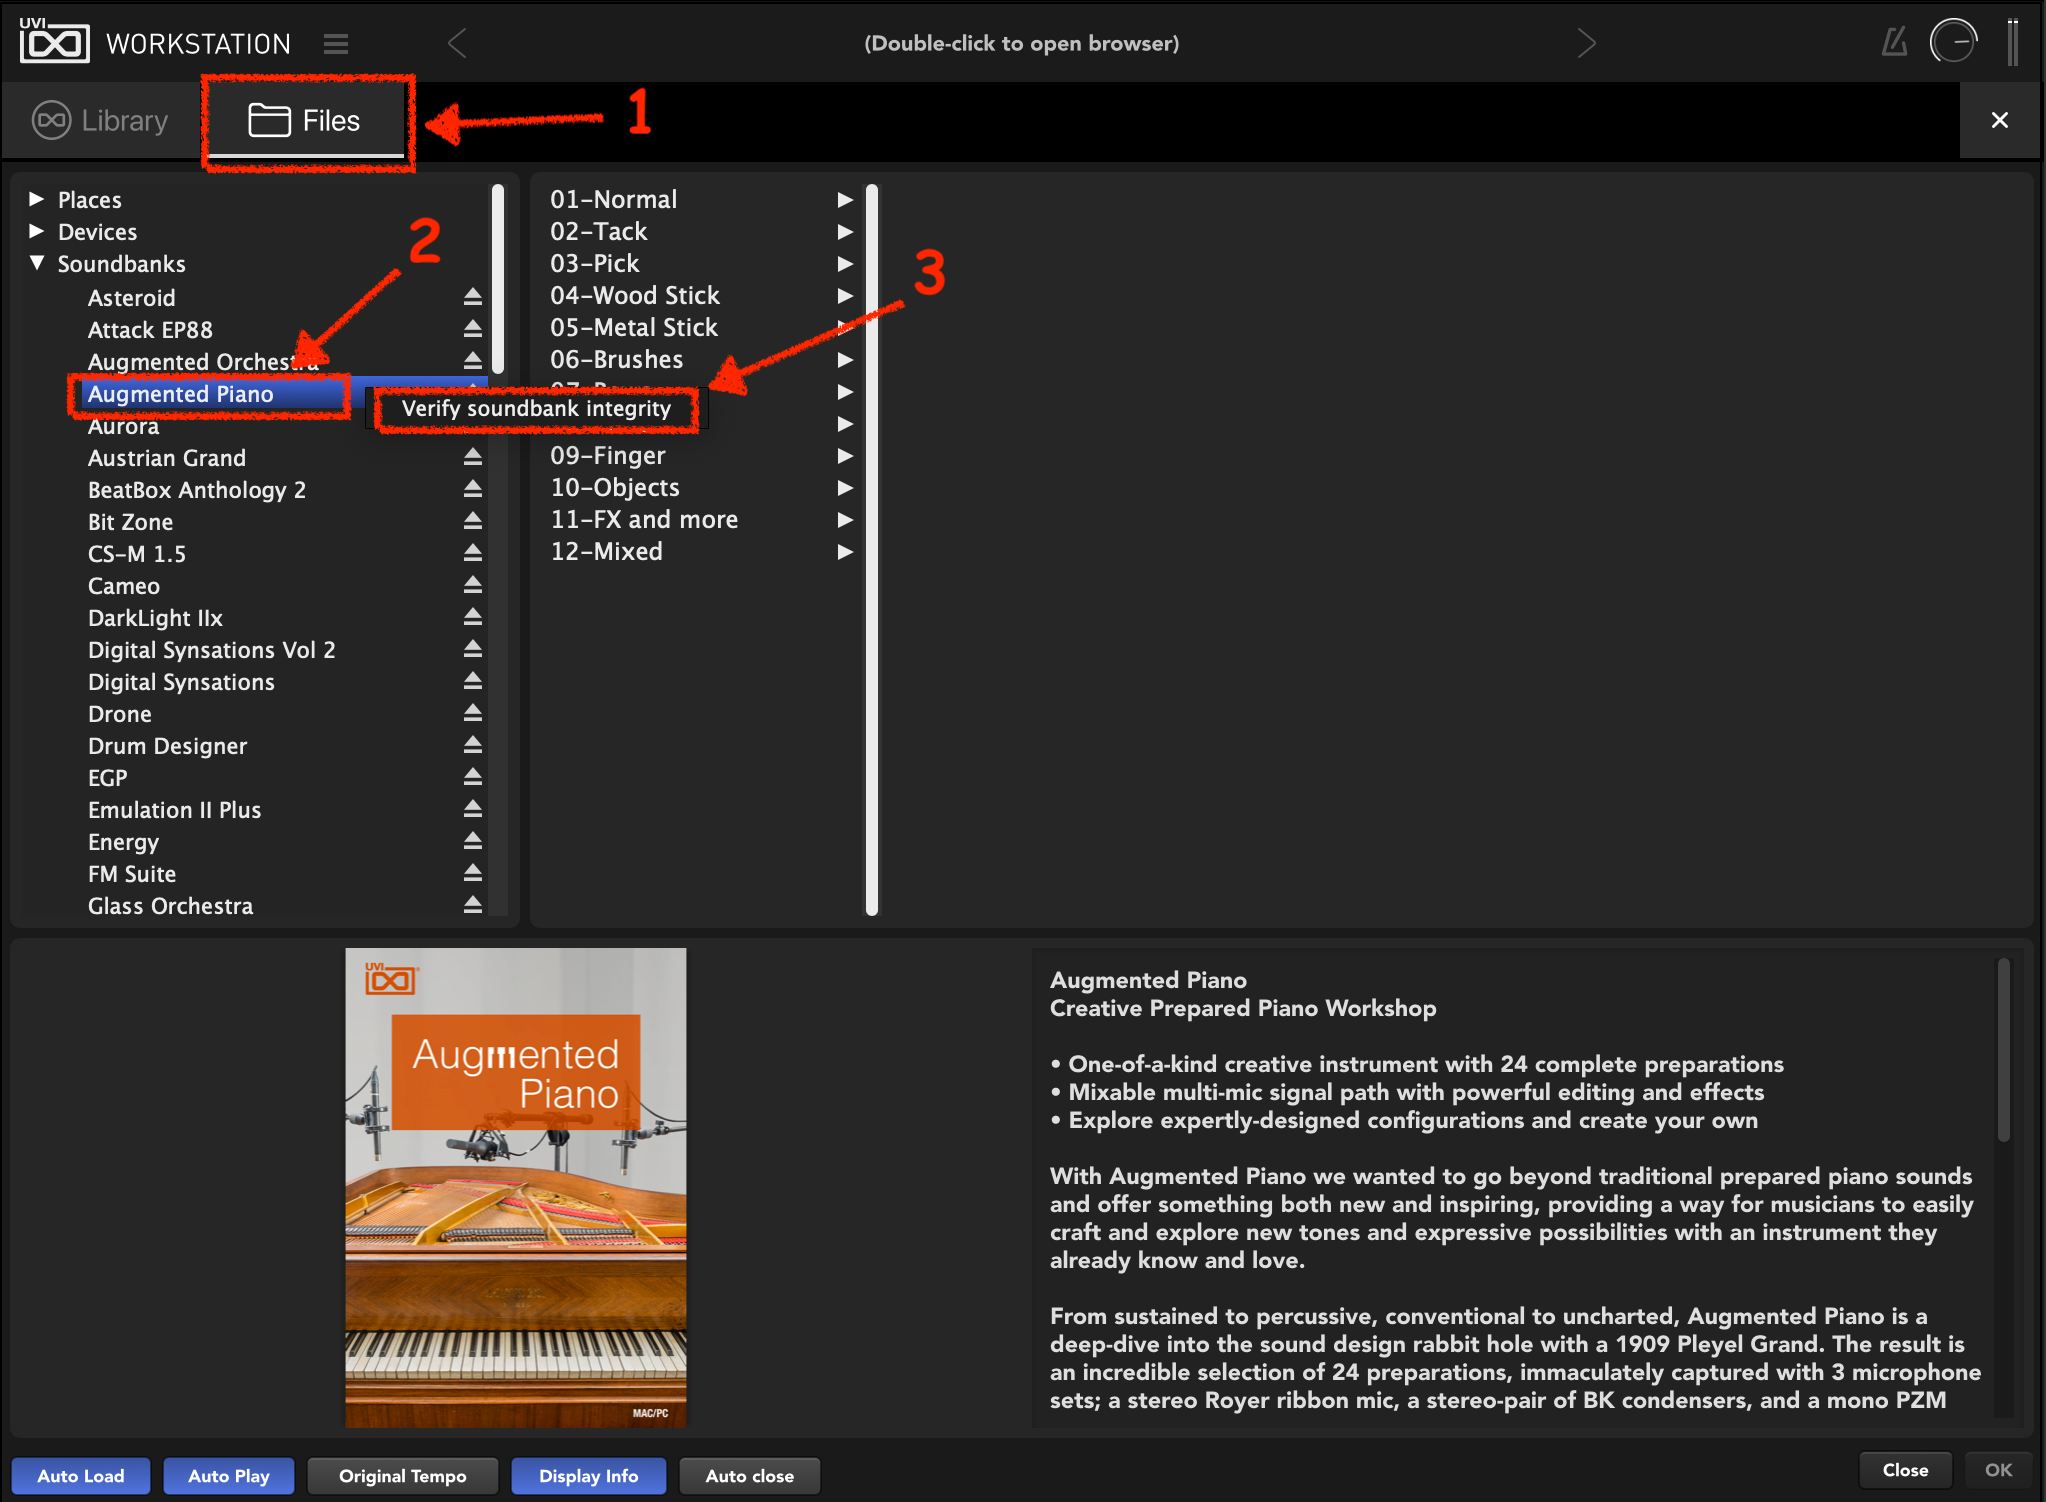Click the next preset arrow
The image size is (2046, 1502).
(x=1586, y=43)
